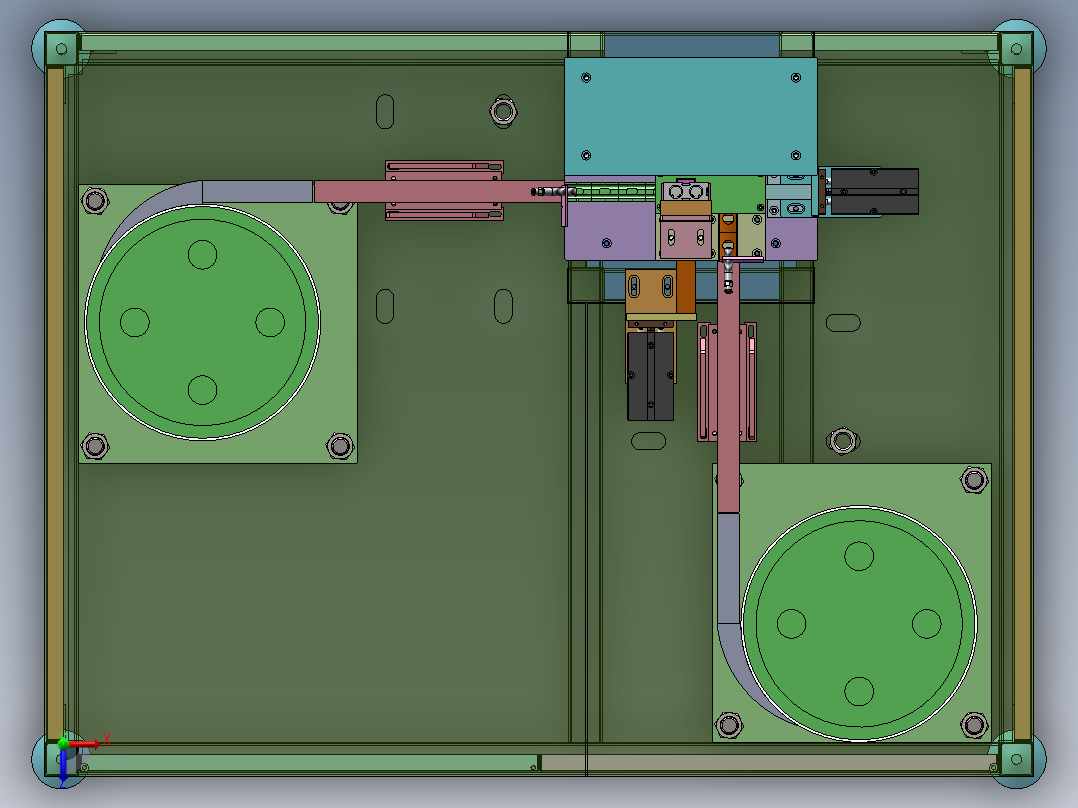Select the black cylinder below the orange bracket
1078x808 pixels.
650,375
